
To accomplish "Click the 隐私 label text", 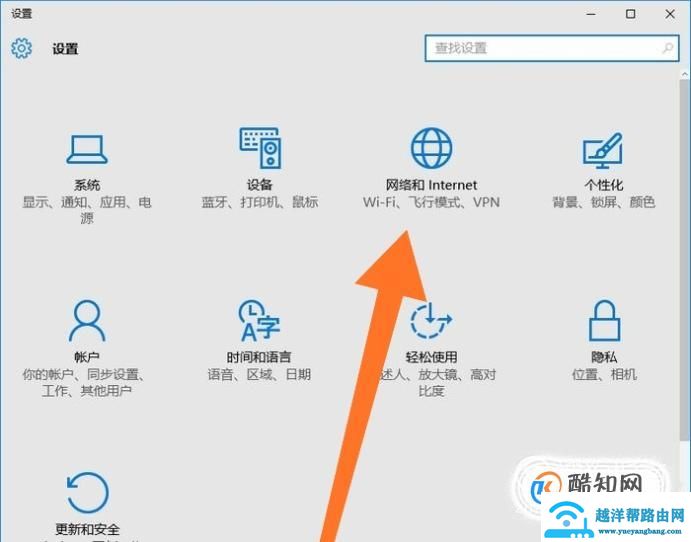I will [604, 357].
